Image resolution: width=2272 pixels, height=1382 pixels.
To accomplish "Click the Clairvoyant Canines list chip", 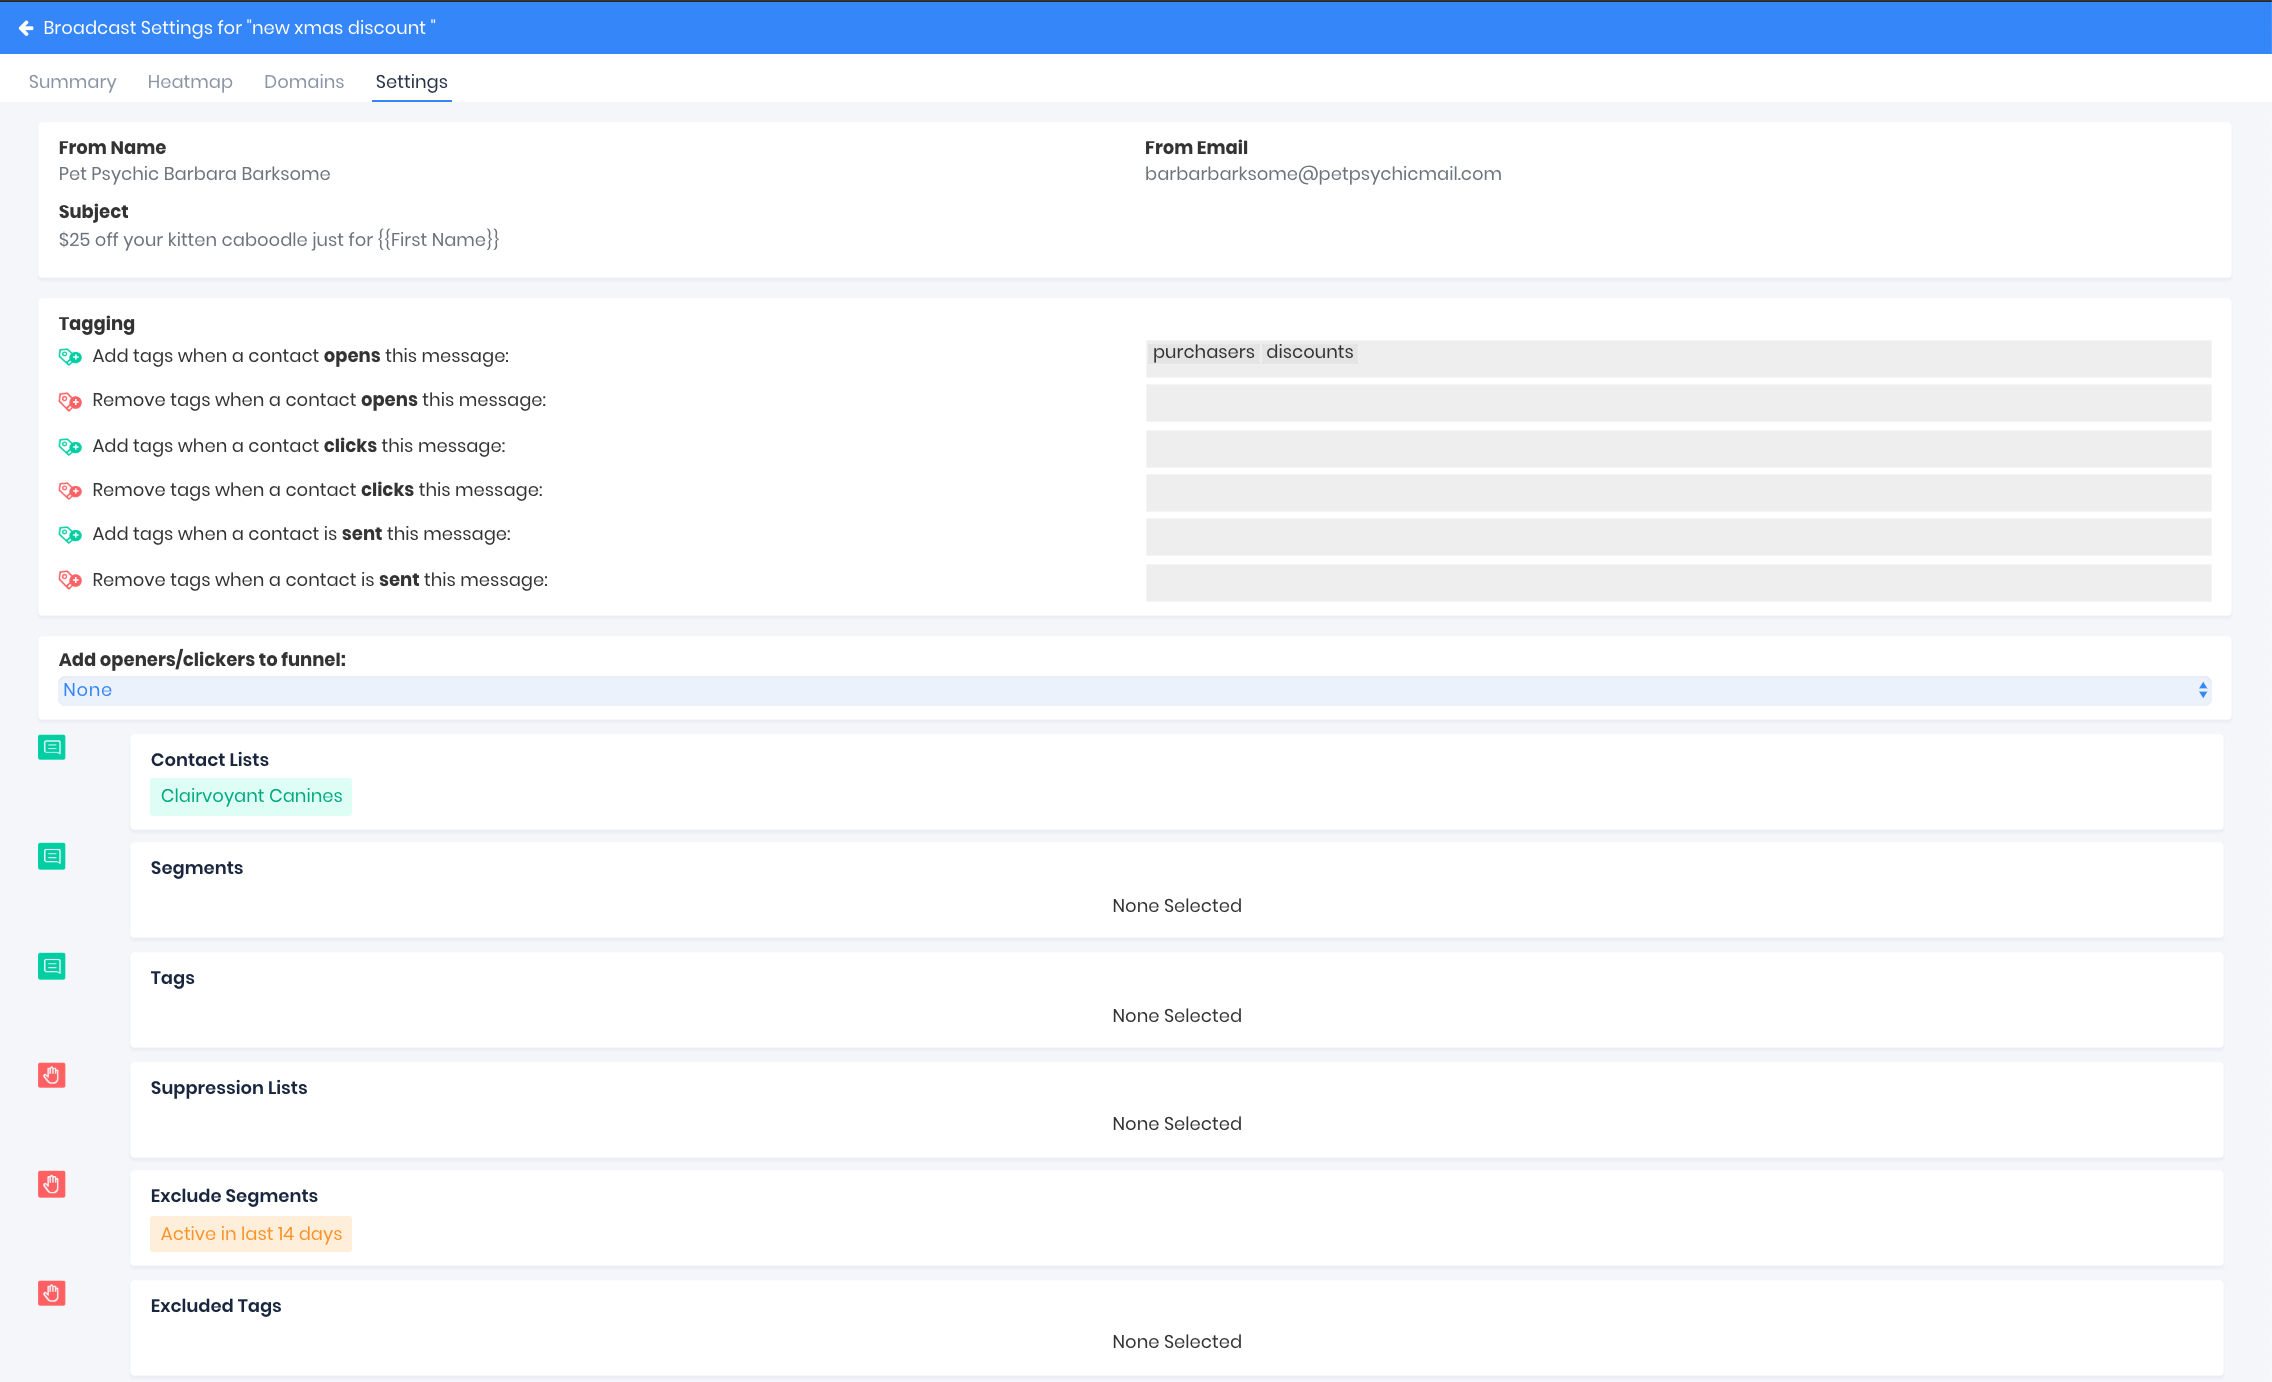I will (251, 796).
